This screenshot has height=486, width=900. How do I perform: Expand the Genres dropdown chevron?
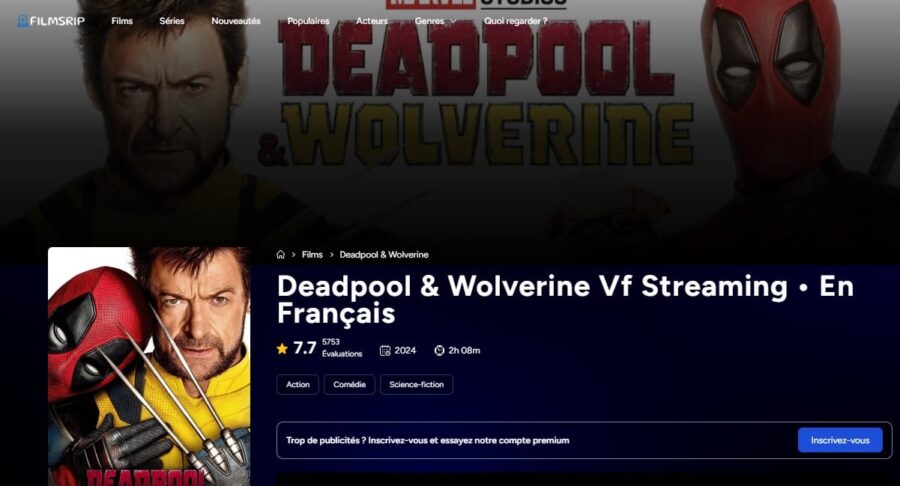[453, 21]
